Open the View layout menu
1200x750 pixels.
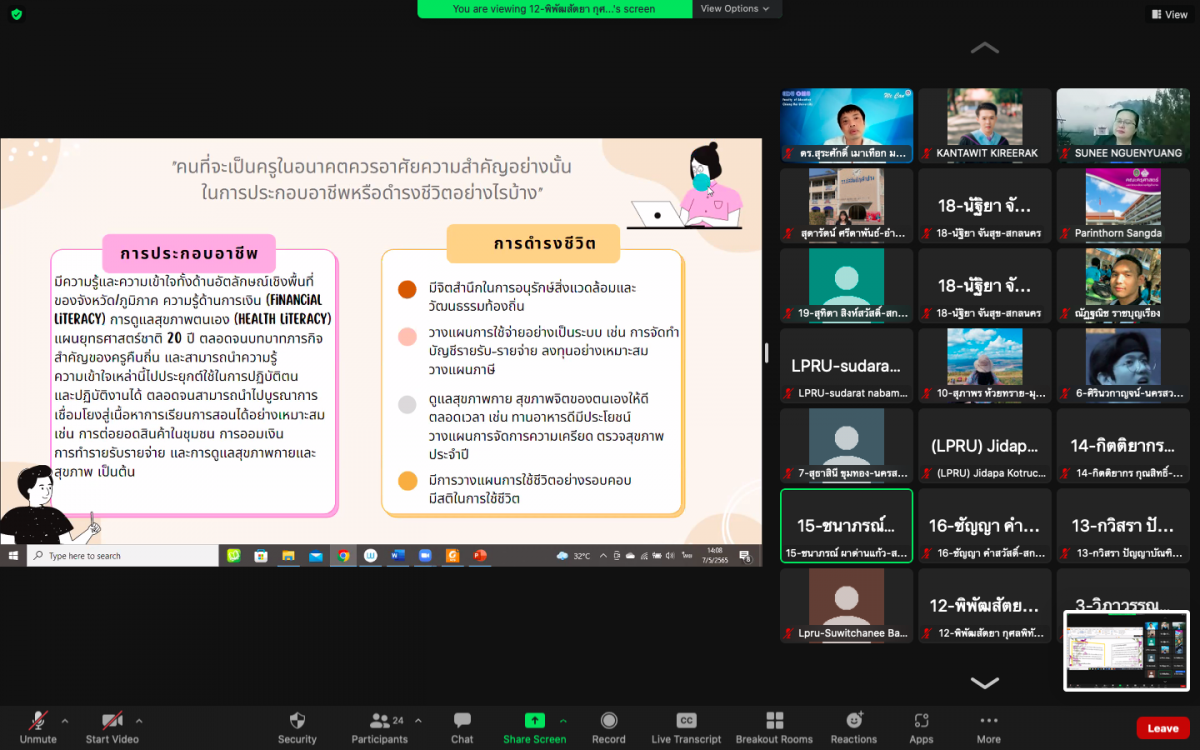(1169, 14)
